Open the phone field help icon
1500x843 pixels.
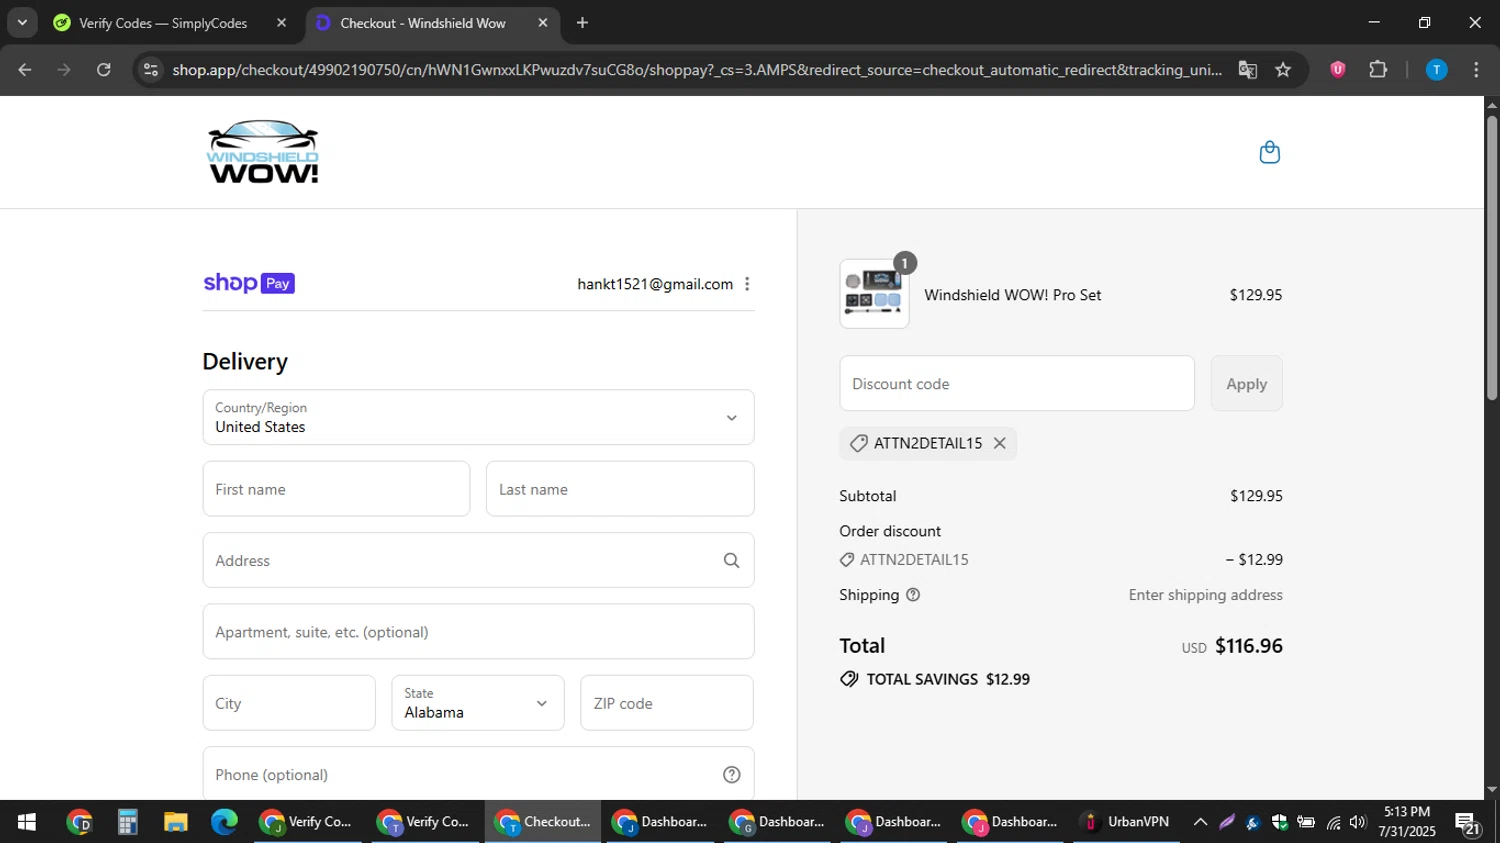pyautogui.click(x=731, y=775)
